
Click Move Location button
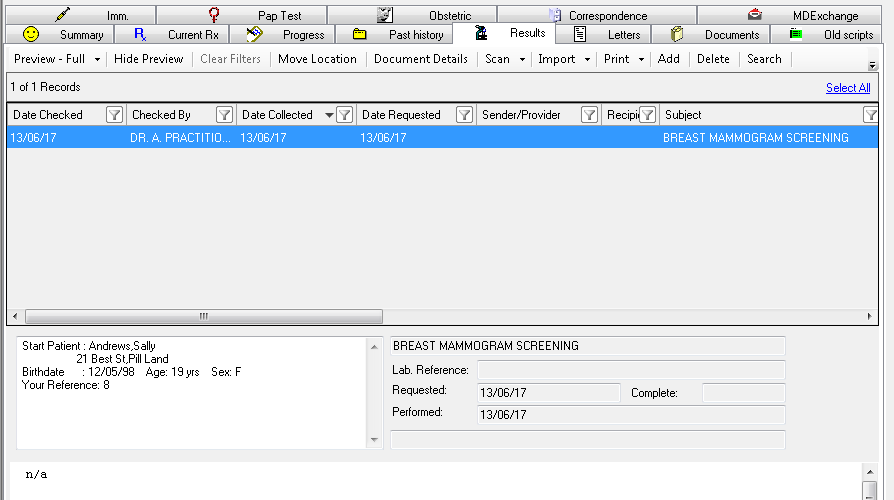[x=317, y=59]
